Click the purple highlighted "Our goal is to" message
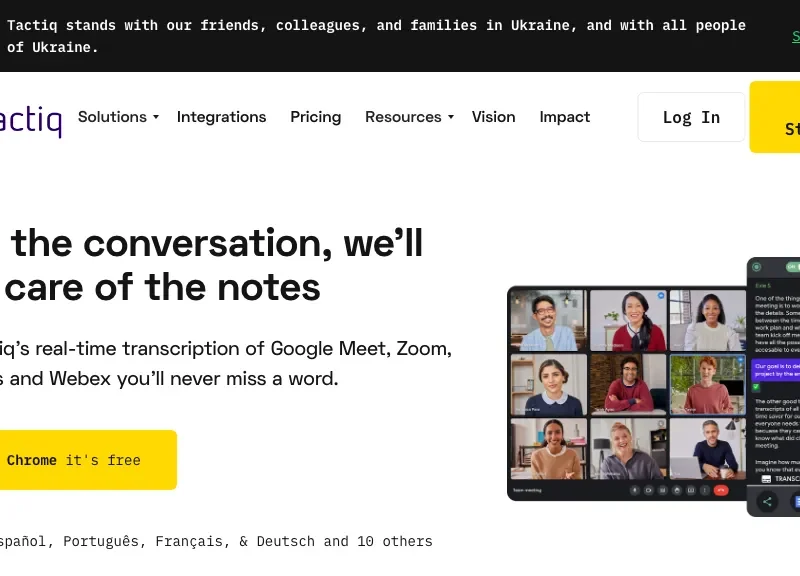 776,370
